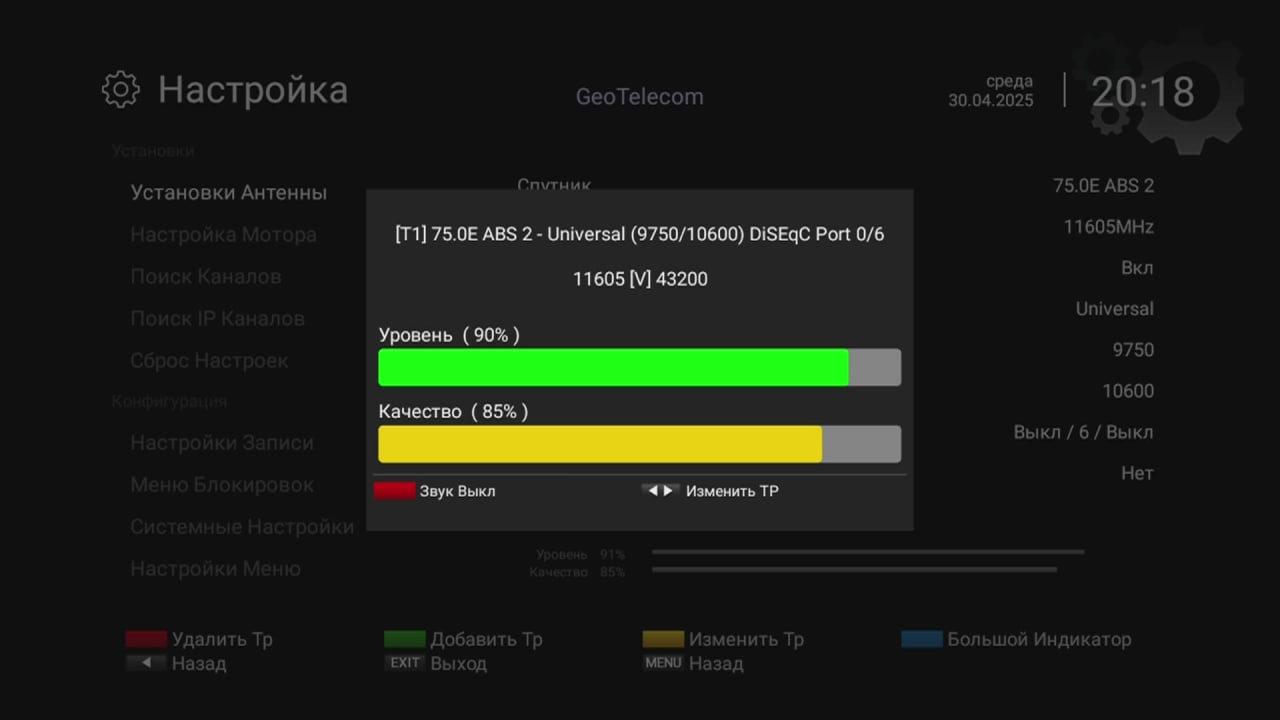Image resolution: width=1280 pixels, height=720 pixels.
Task: Click the small Уровень 91% background bar
Action: [x=868, y=552]
